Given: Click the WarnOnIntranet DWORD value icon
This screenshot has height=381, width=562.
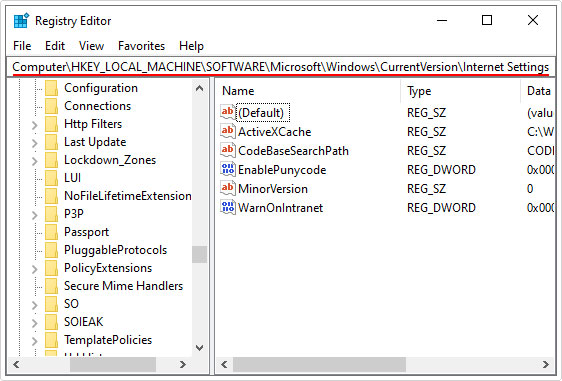Looking at the screenshot, I should (x=228, y=207).
